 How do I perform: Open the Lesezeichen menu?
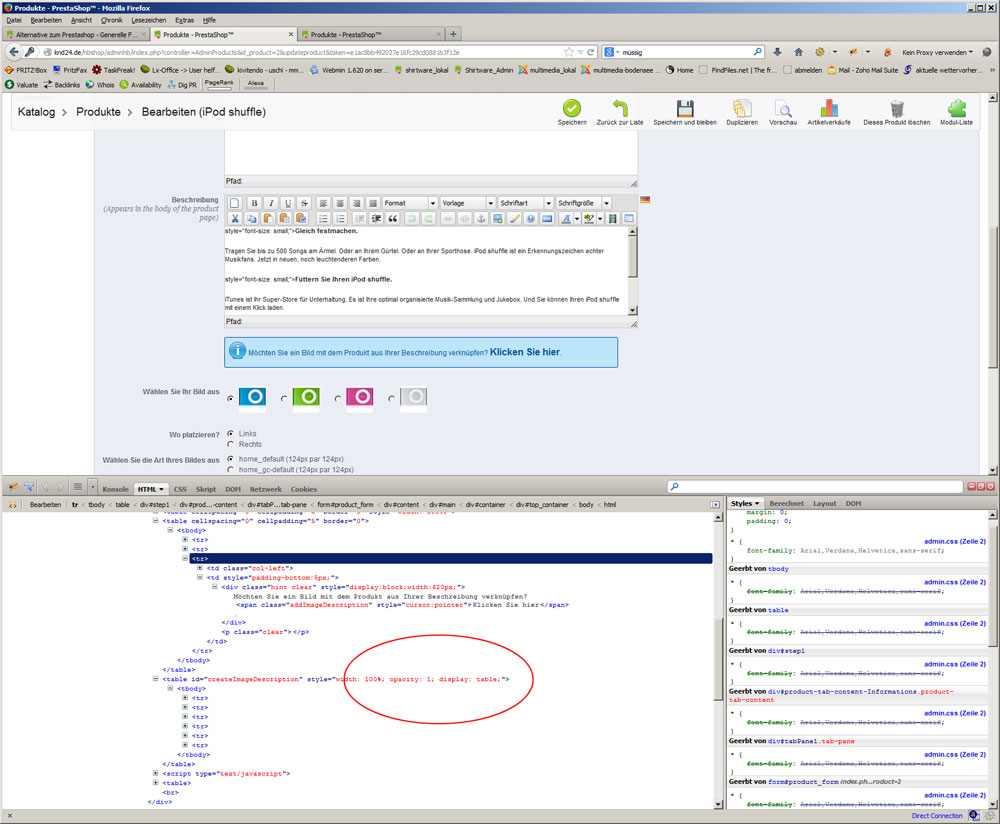coord(149,19)
